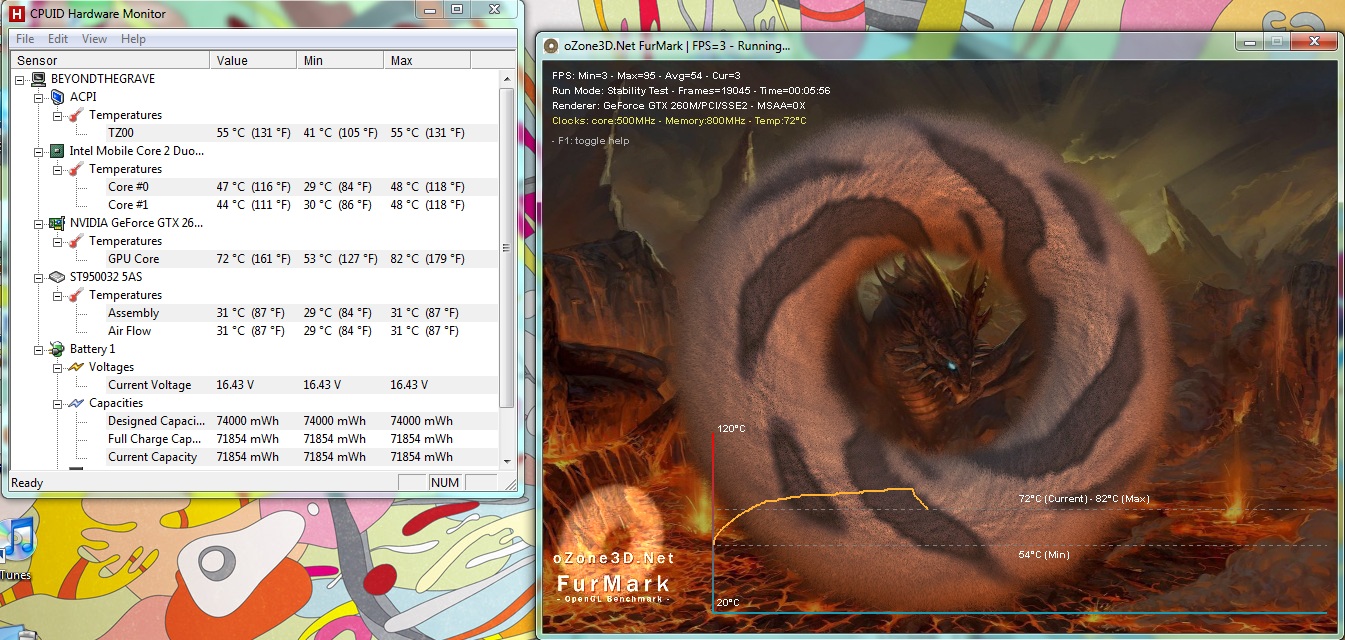Click the BEYONDTHEGRAVE computer icon
The width and height of the screenshot is (1345, 640).
pyautogui.click(x=38, y=79)
